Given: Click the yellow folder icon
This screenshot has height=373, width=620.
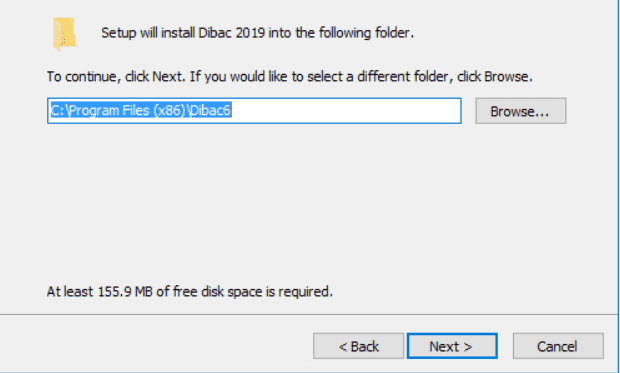Looking at the screenshot, I should click(x=64, y=34).
